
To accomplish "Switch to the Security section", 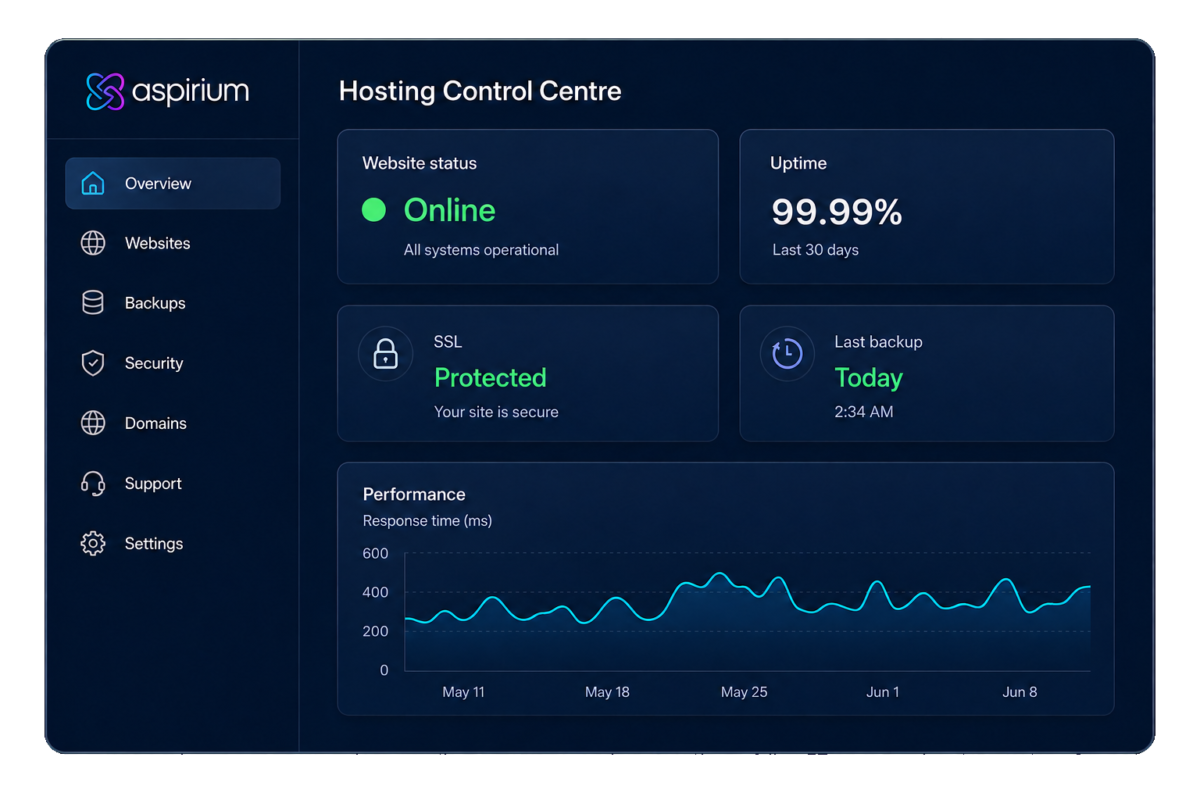I will pyautogui.click(x=173, y=363).
